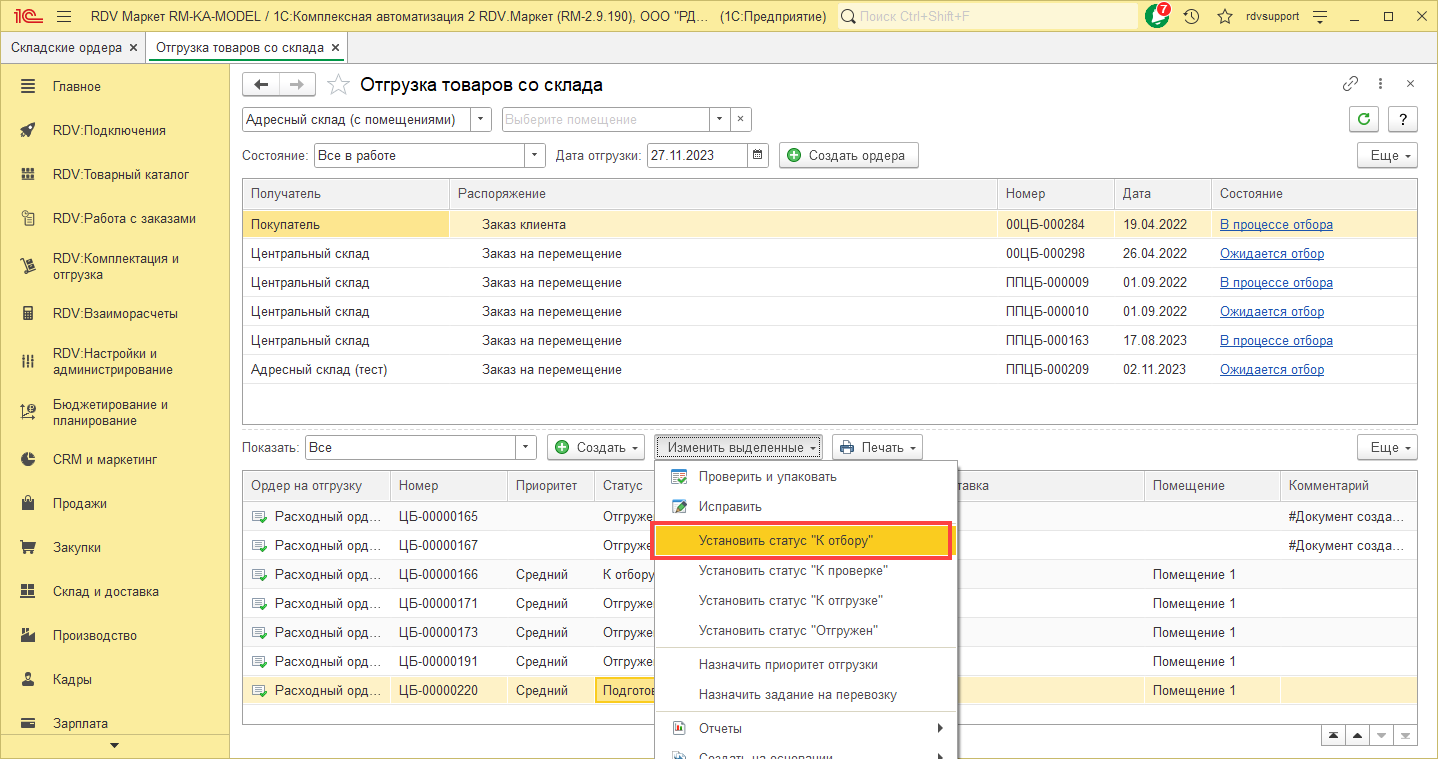Open help with question mark button
This screenshot has width=1438, height=759.
click(x=1403, y=119)
